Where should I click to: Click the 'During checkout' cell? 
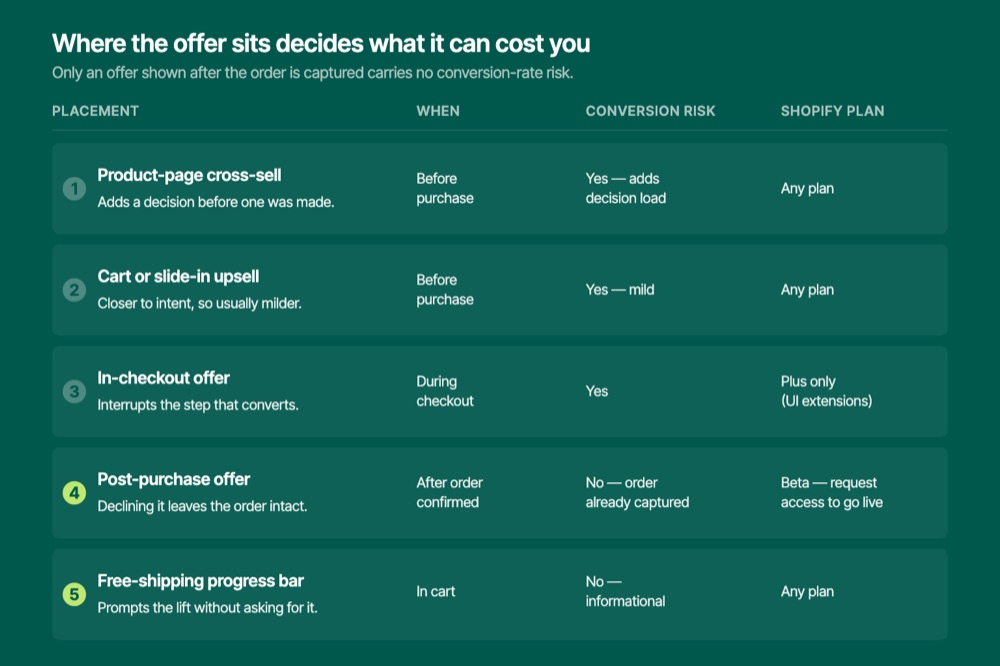point(445,391)
